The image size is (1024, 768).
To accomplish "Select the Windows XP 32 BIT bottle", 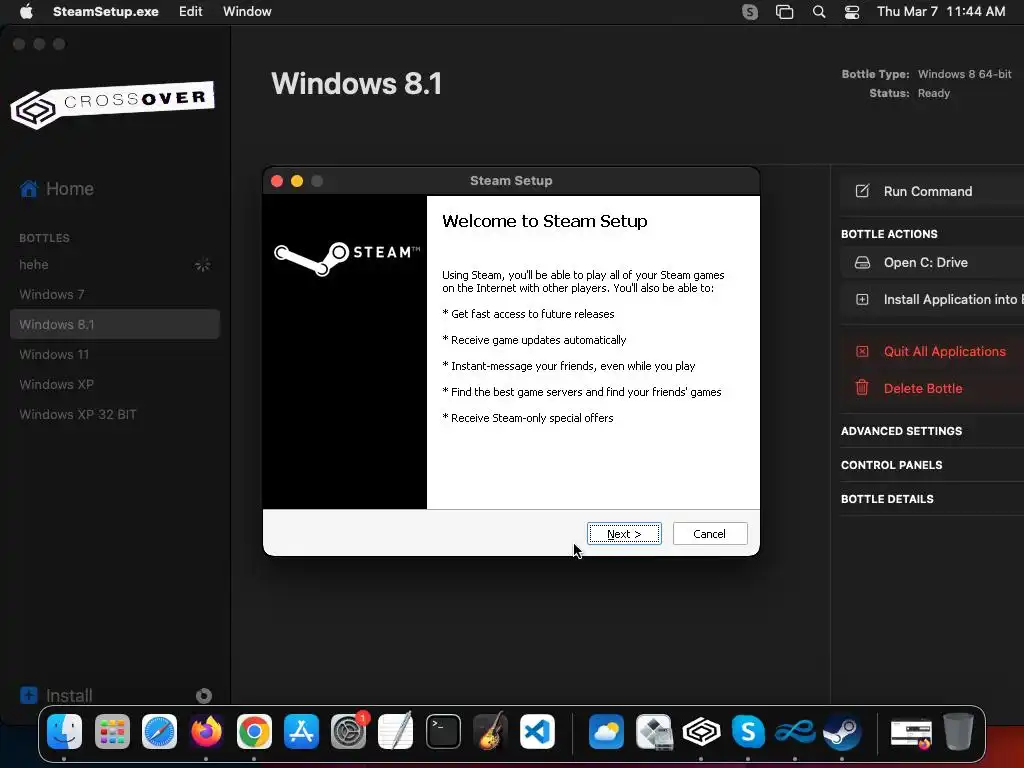I will (x=115, y=415).
